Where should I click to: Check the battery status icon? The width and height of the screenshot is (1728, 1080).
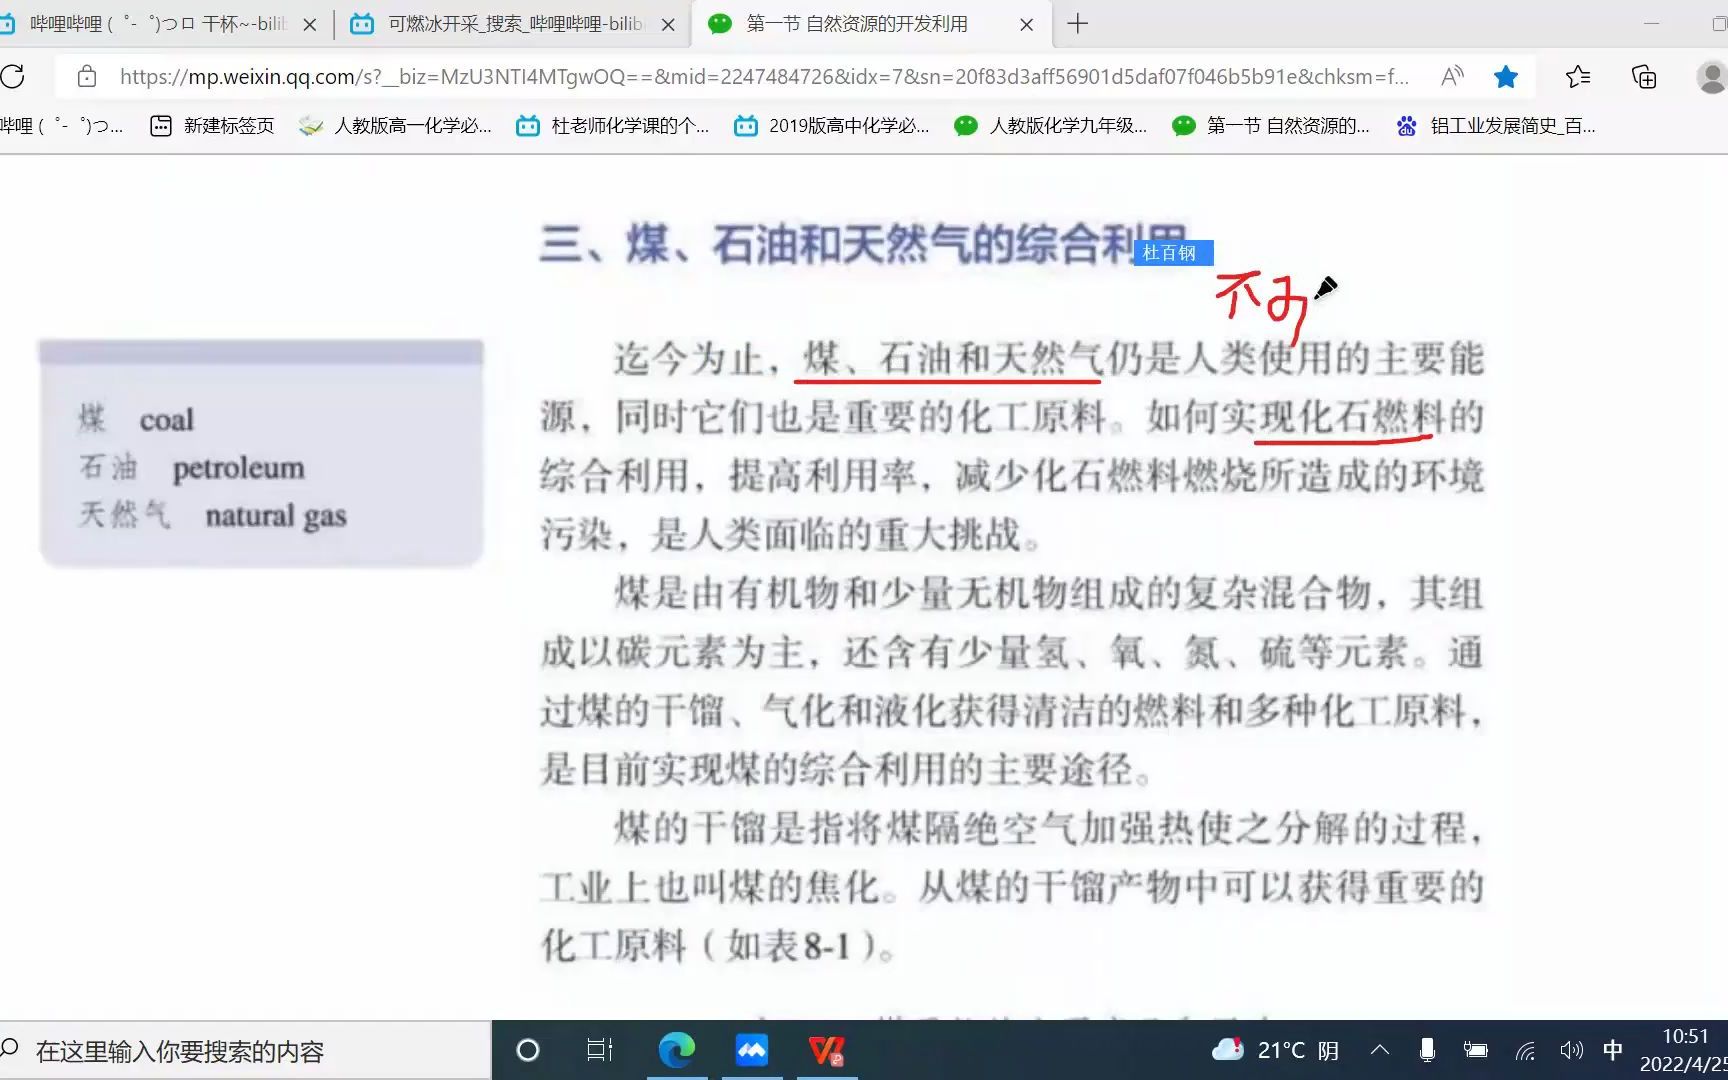coord(1475,1050)
